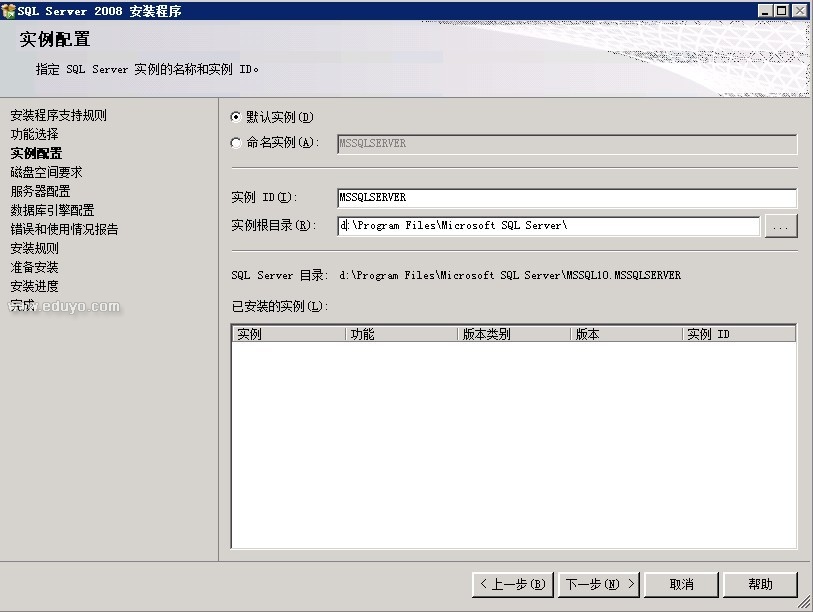Image resolution: width=813 pixels, height=612 pixels.
Task: Select the 命名实例 radio button
Action: (236, 143)
